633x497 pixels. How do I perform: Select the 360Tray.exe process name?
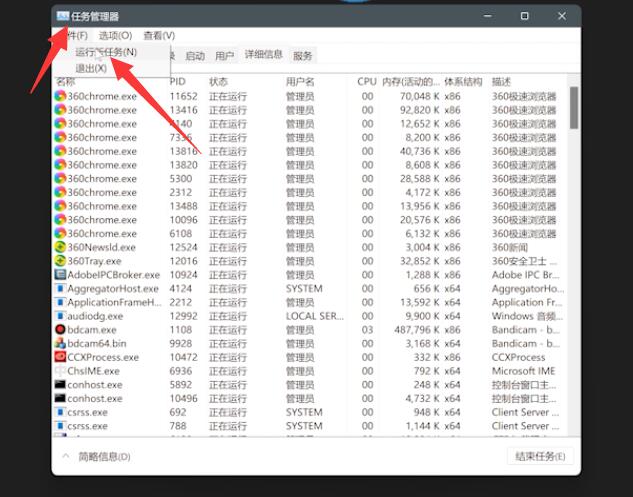(94, 261)
